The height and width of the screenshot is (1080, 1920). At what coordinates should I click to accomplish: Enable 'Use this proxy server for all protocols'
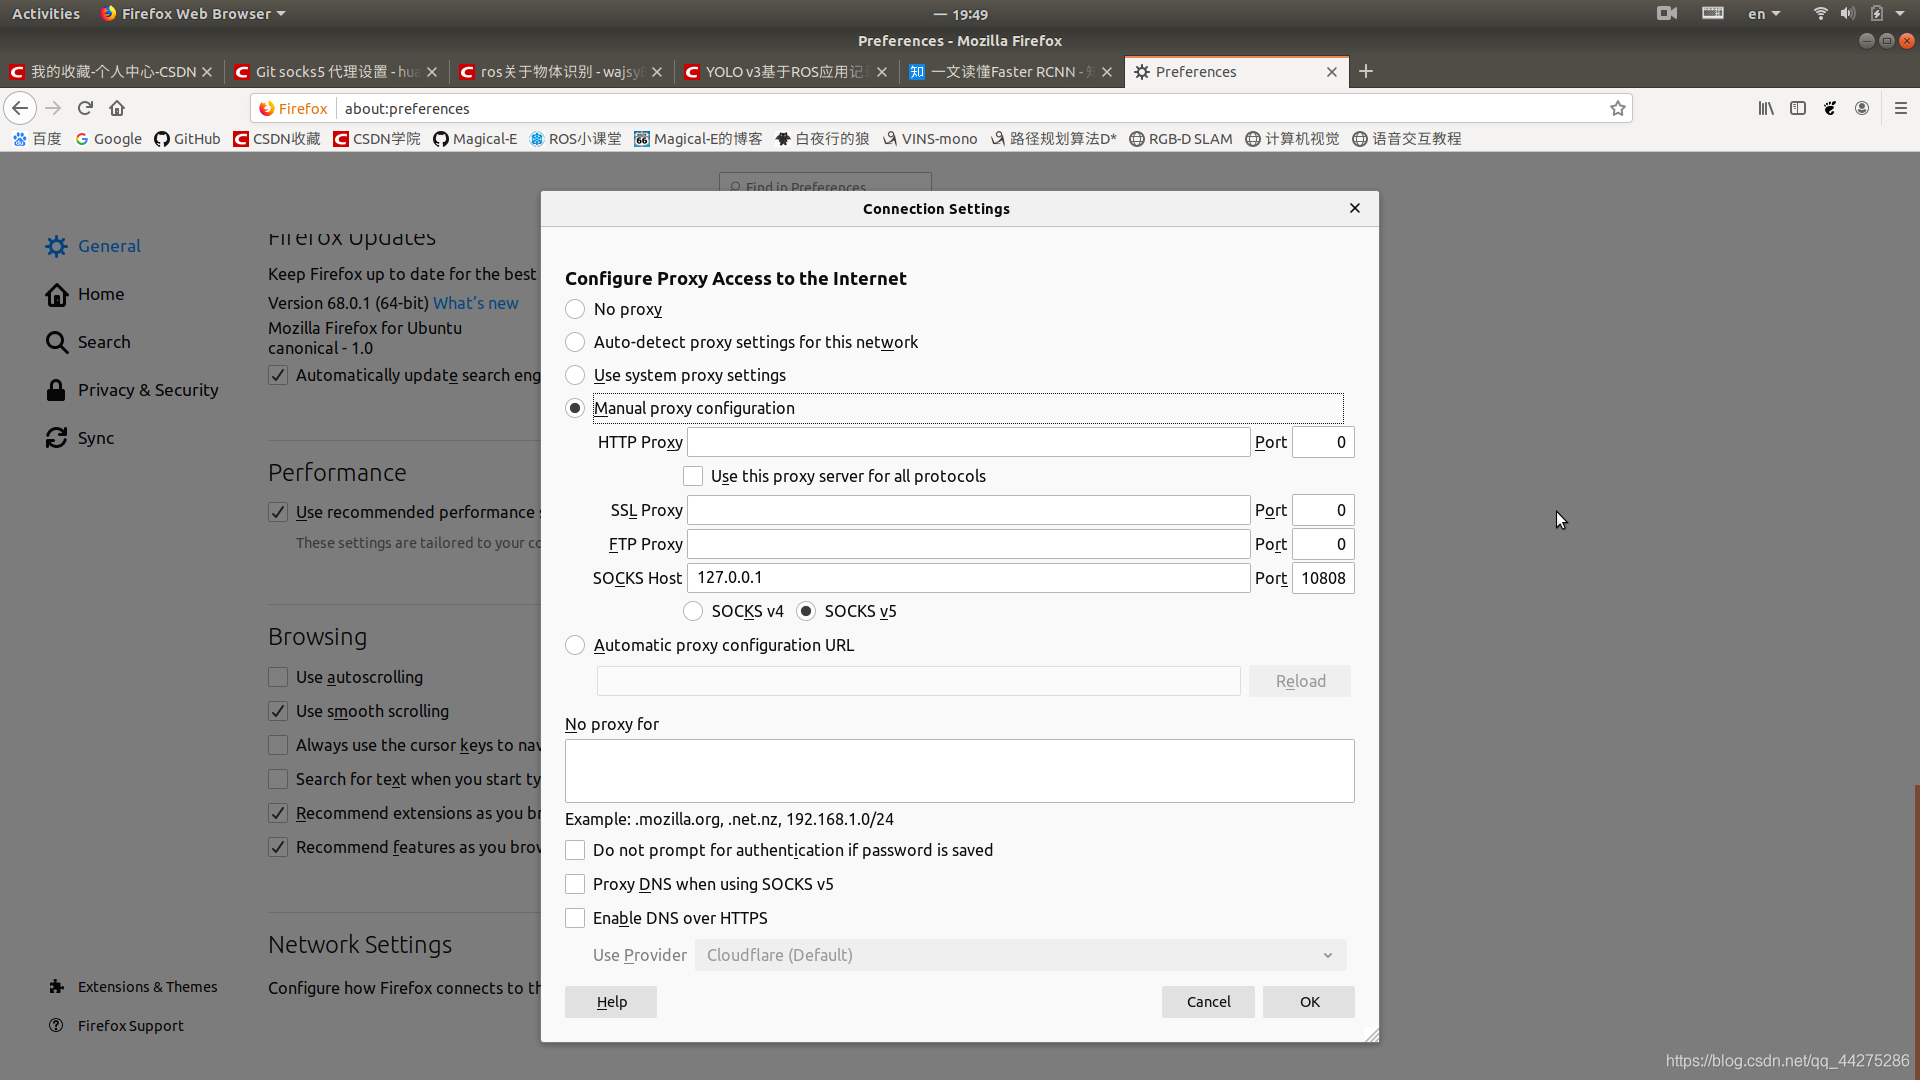[x=692, y=476]
